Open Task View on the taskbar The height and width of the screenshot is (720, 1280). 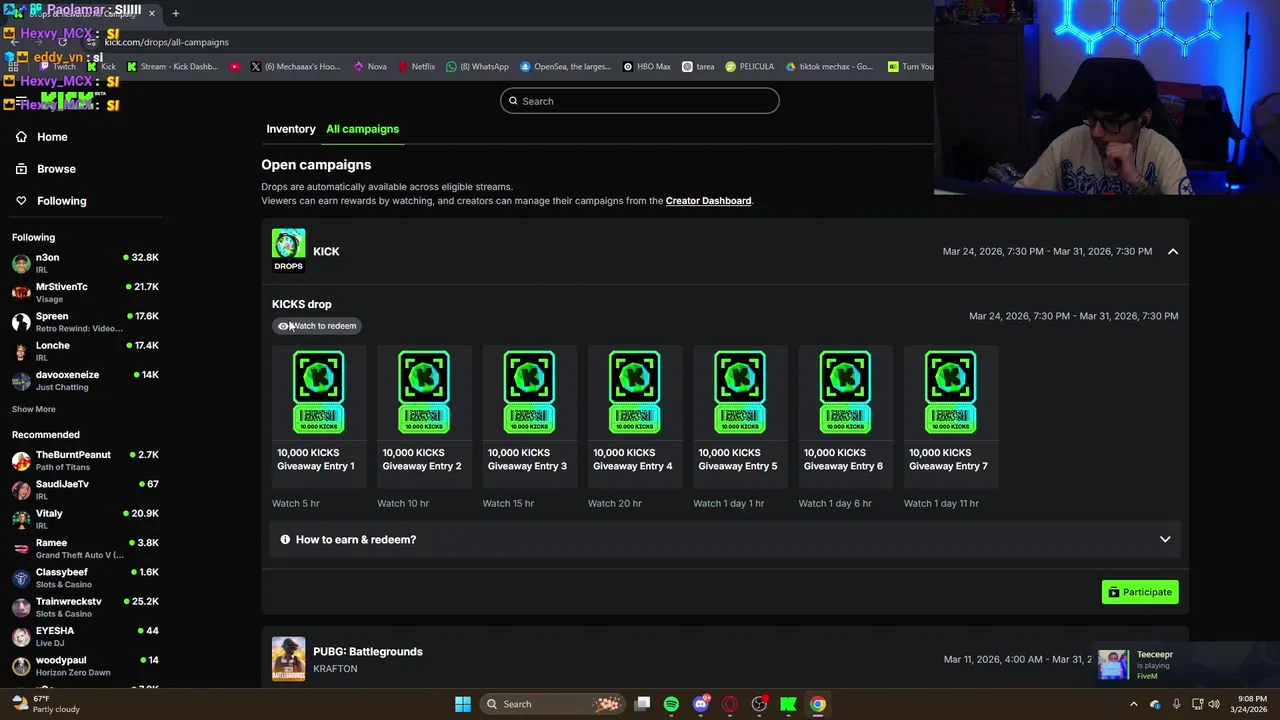(x=643, y=704)
